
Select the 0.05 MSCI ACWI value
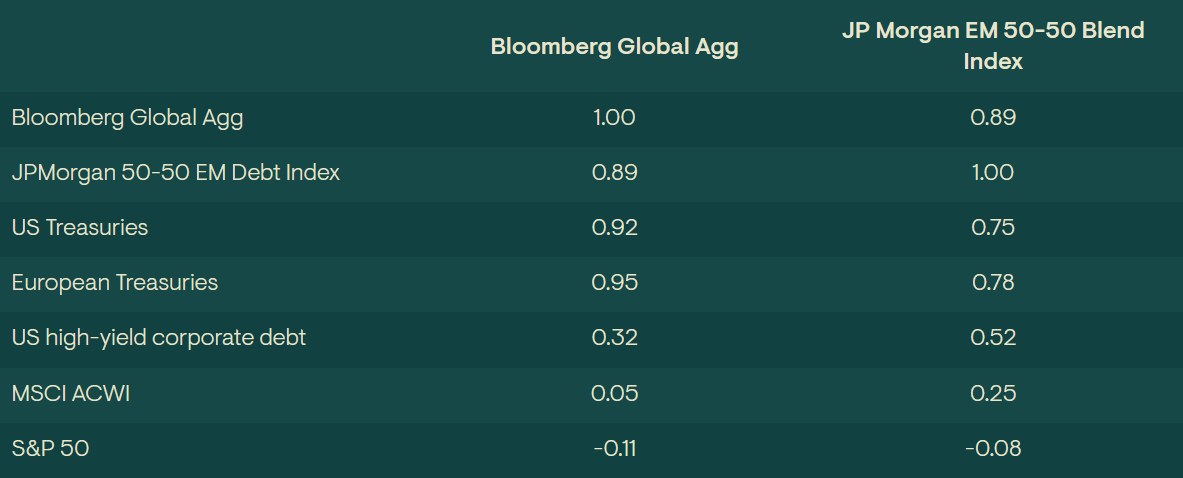(614, 393)
